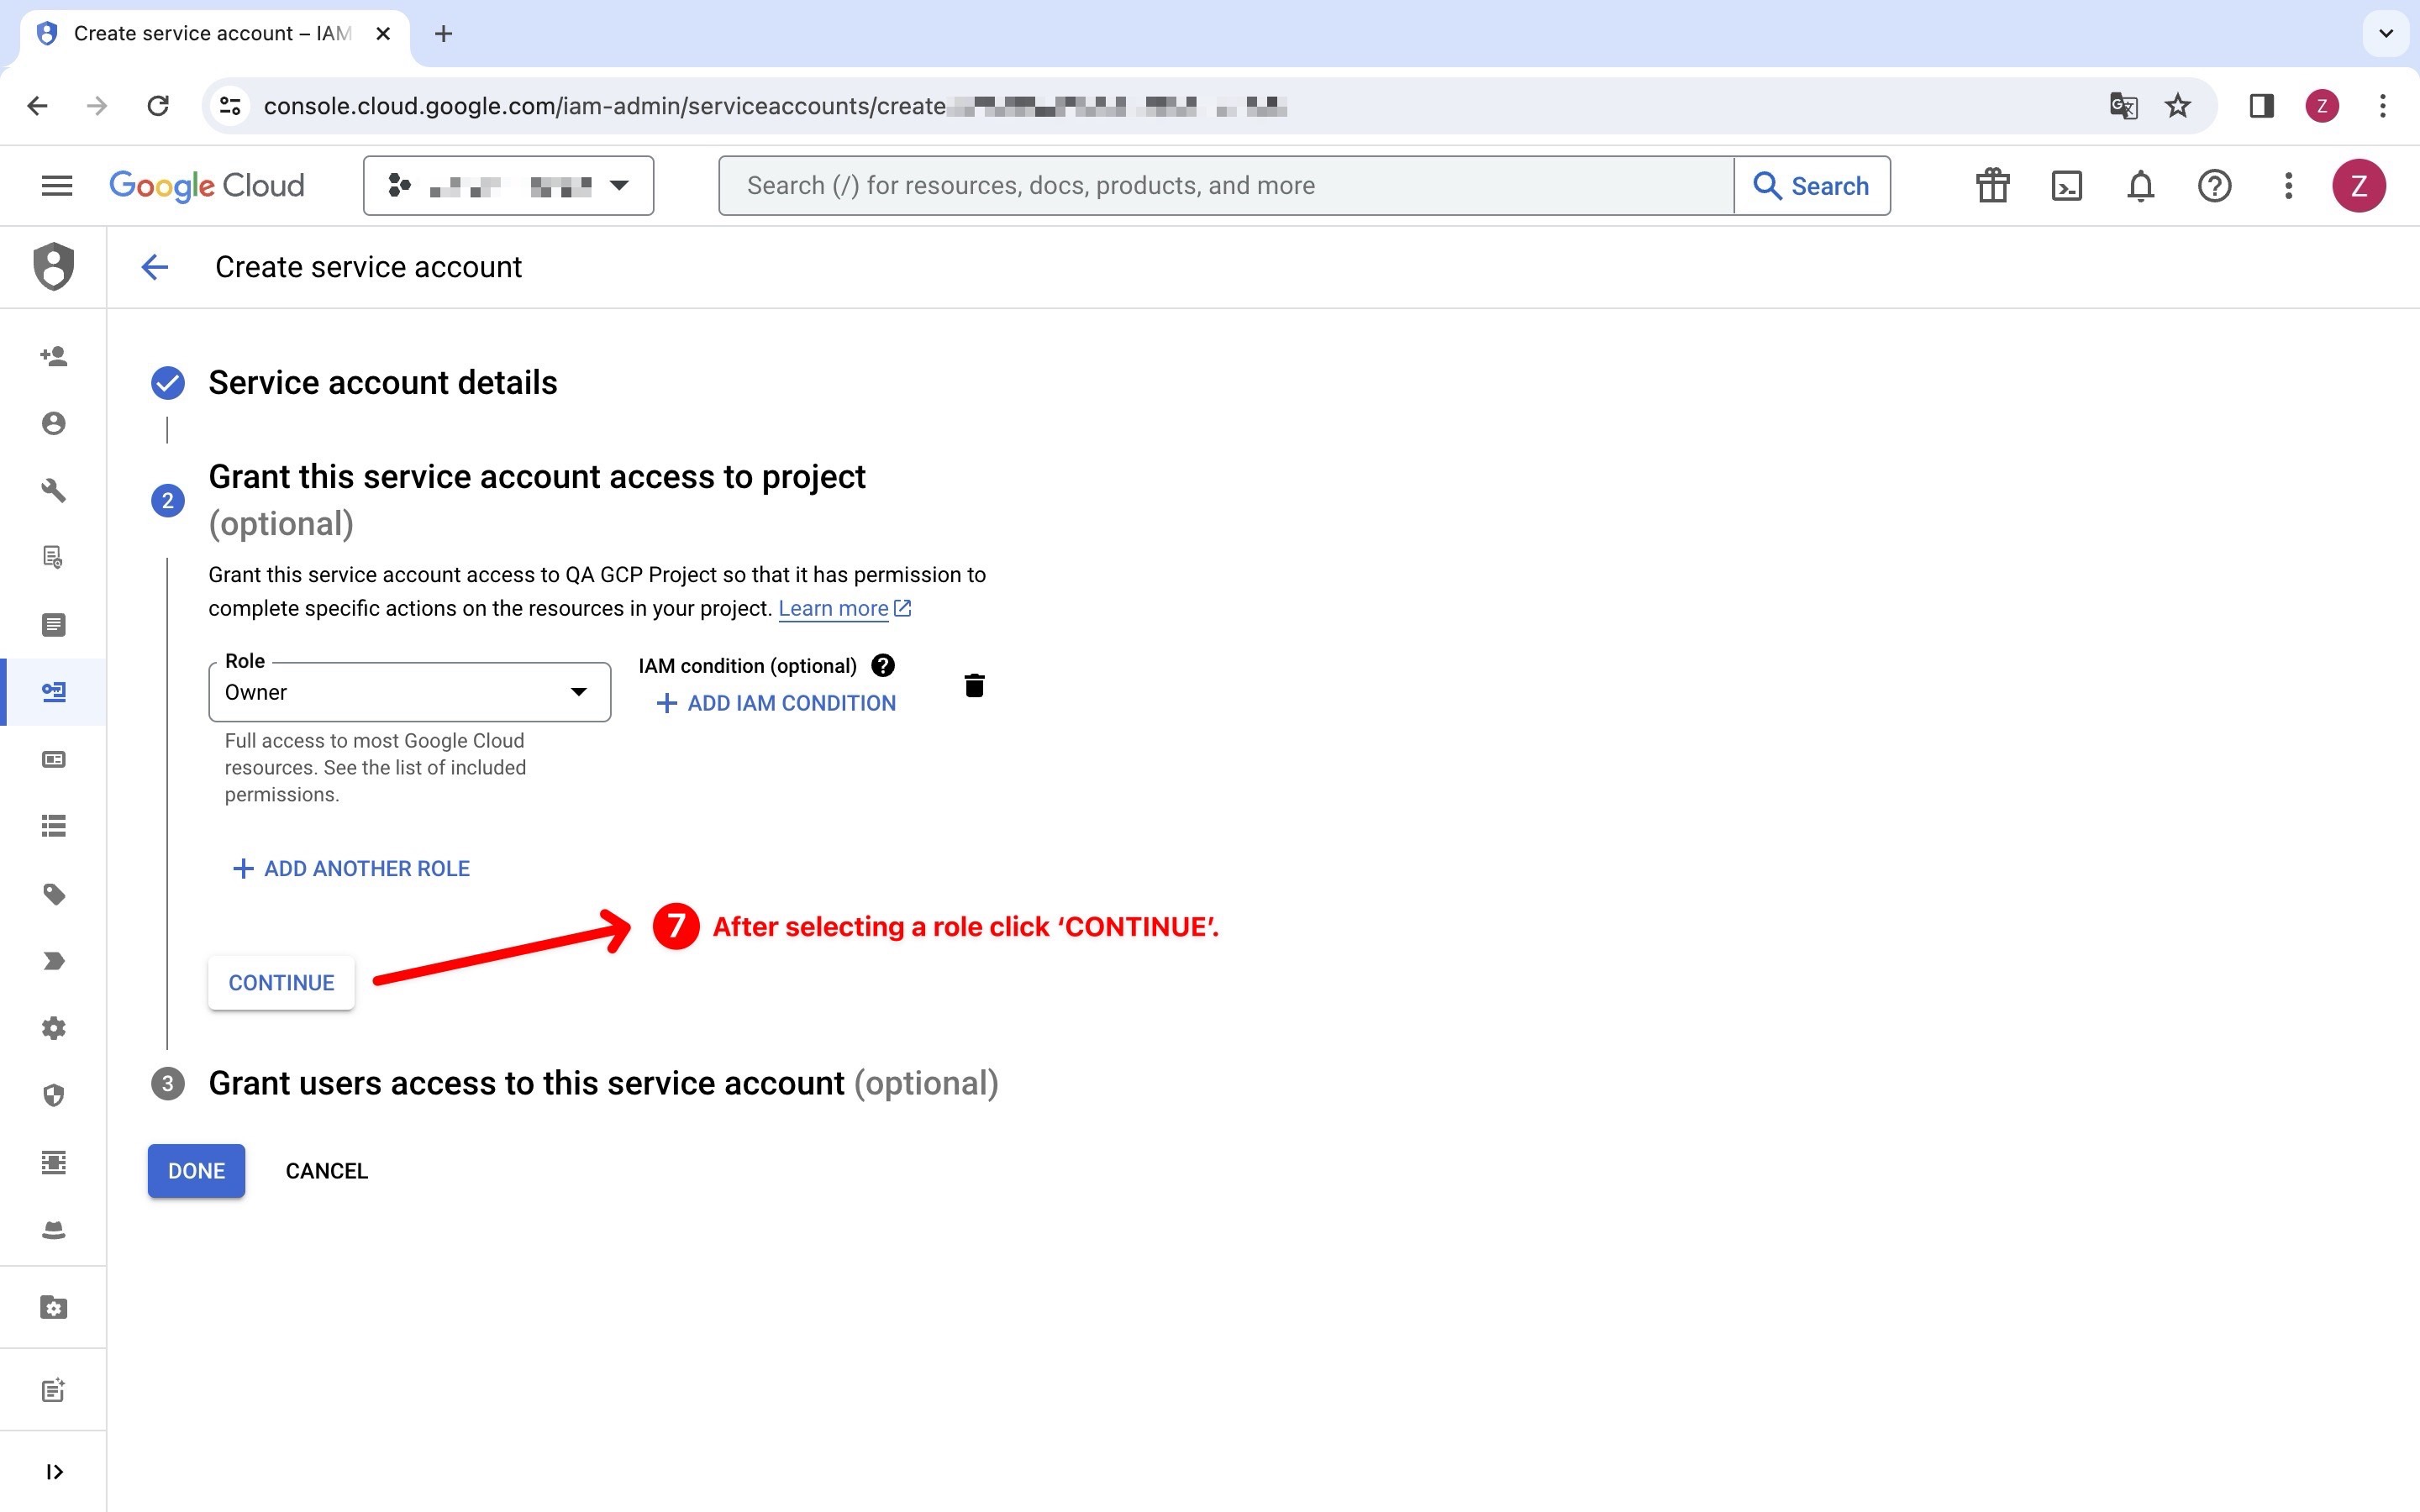The image size is (2420, 1512).
Task: Expand the Service account details step
Action: coord(382,382)
